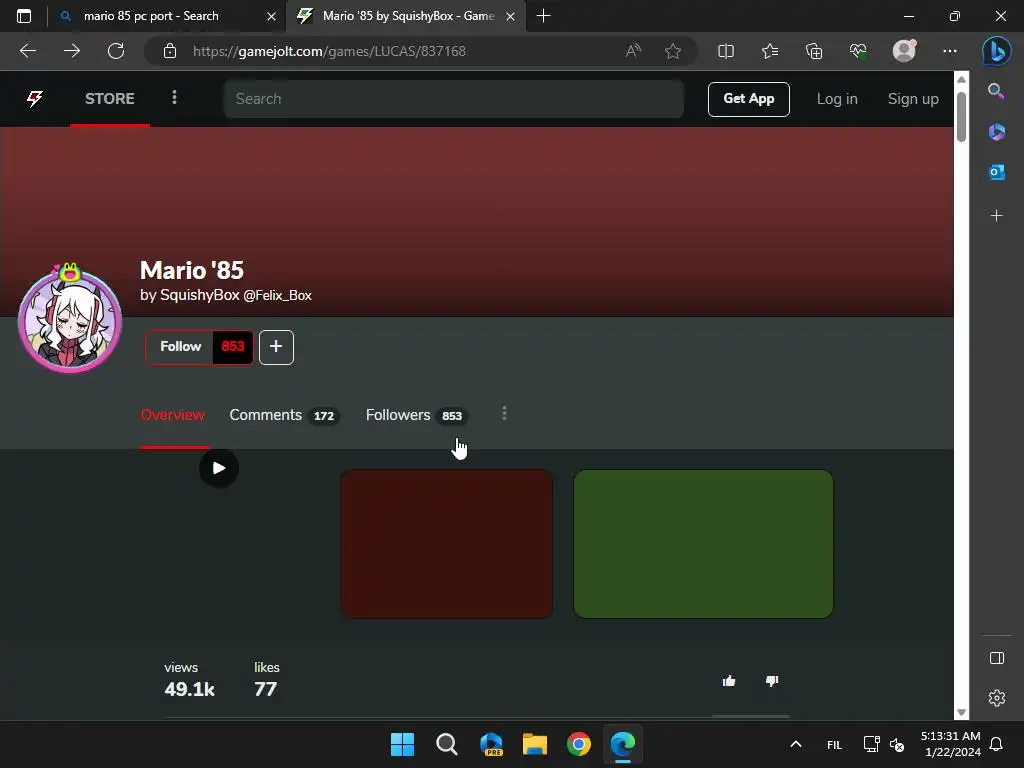Click the Game Jolt lightning logo
This screenshot has height=768, width=1024.
pos(35,99)
